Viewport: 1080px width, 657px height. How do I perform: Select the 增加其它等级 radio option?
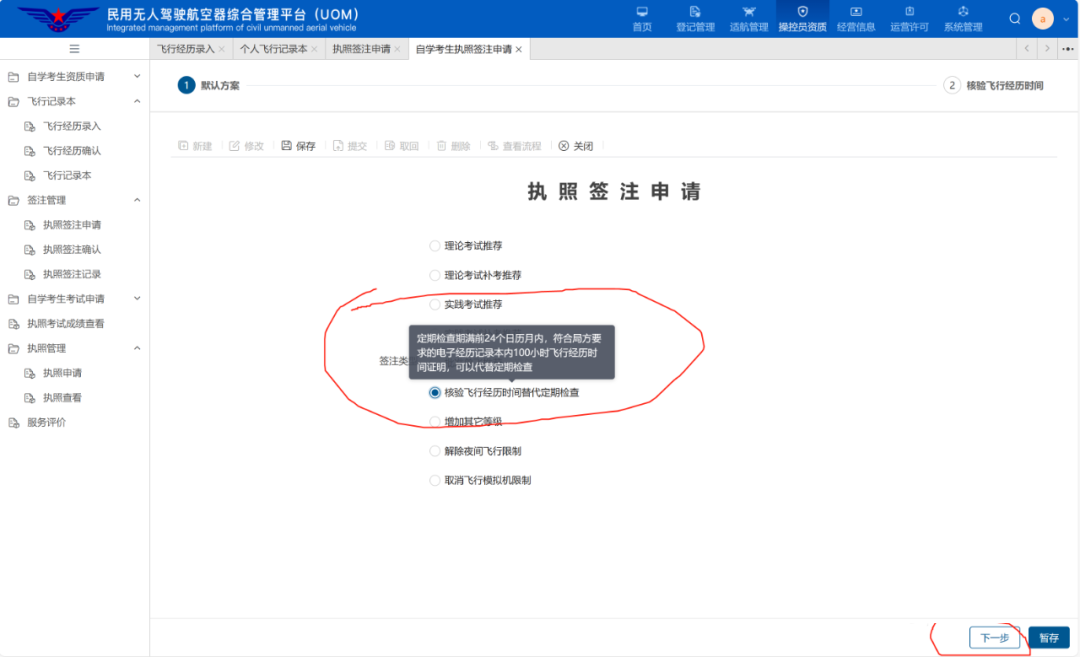point(435,421)
